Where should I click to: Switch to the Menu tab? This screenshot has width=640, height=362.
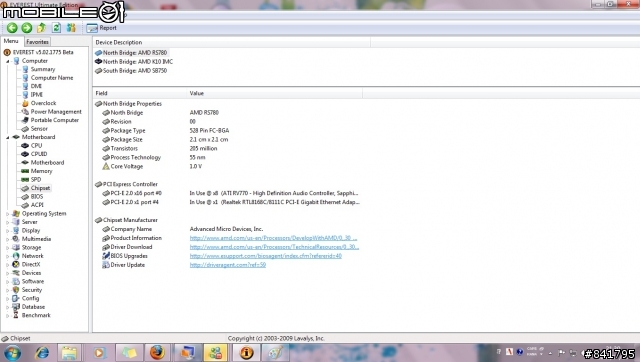point(11,41)
